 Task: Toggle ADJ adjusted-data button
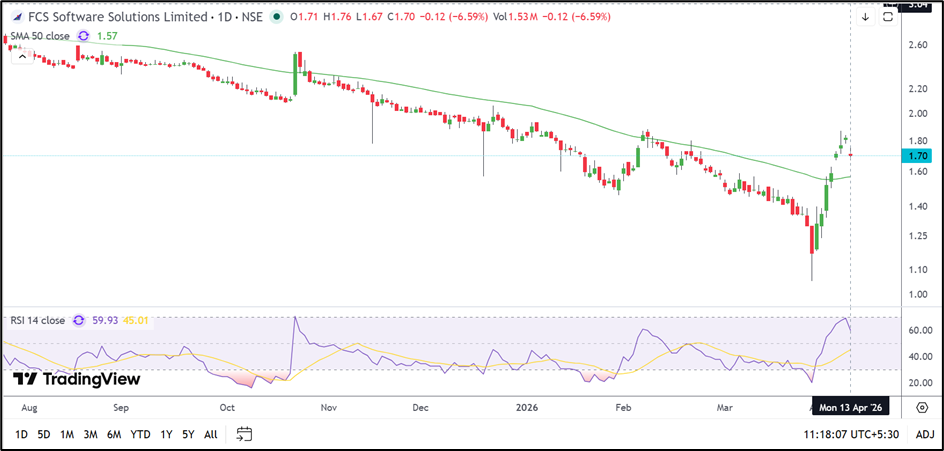925,434
